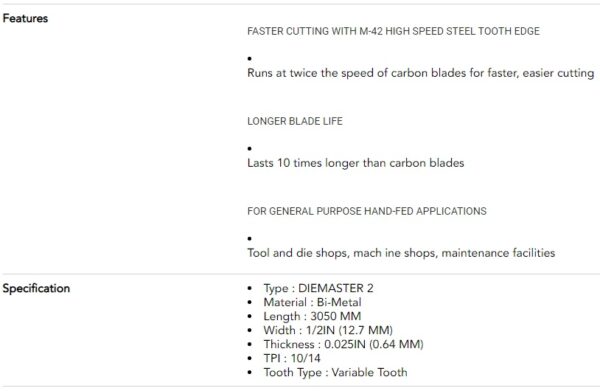Image resolution: width=600 pixels, height=391 pixels.
Task: Click the Specification section heading
Action: tap(36, 288)
